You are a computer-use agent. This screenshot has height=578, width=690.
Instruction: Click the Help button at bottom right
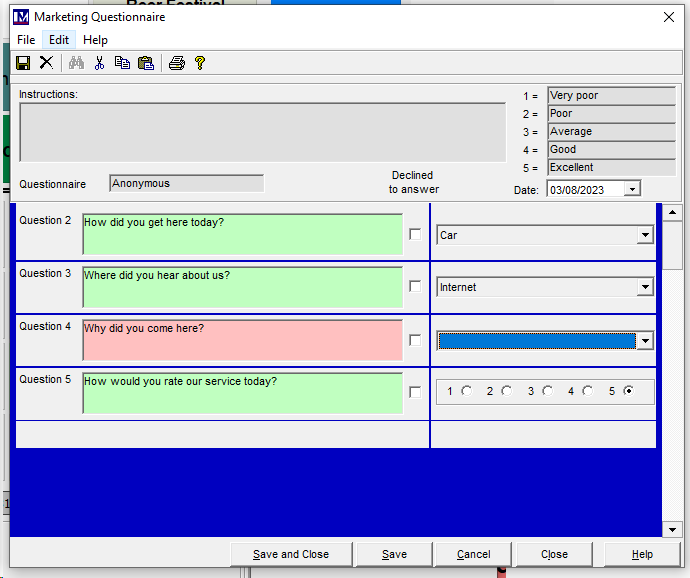tap(642, 554)
